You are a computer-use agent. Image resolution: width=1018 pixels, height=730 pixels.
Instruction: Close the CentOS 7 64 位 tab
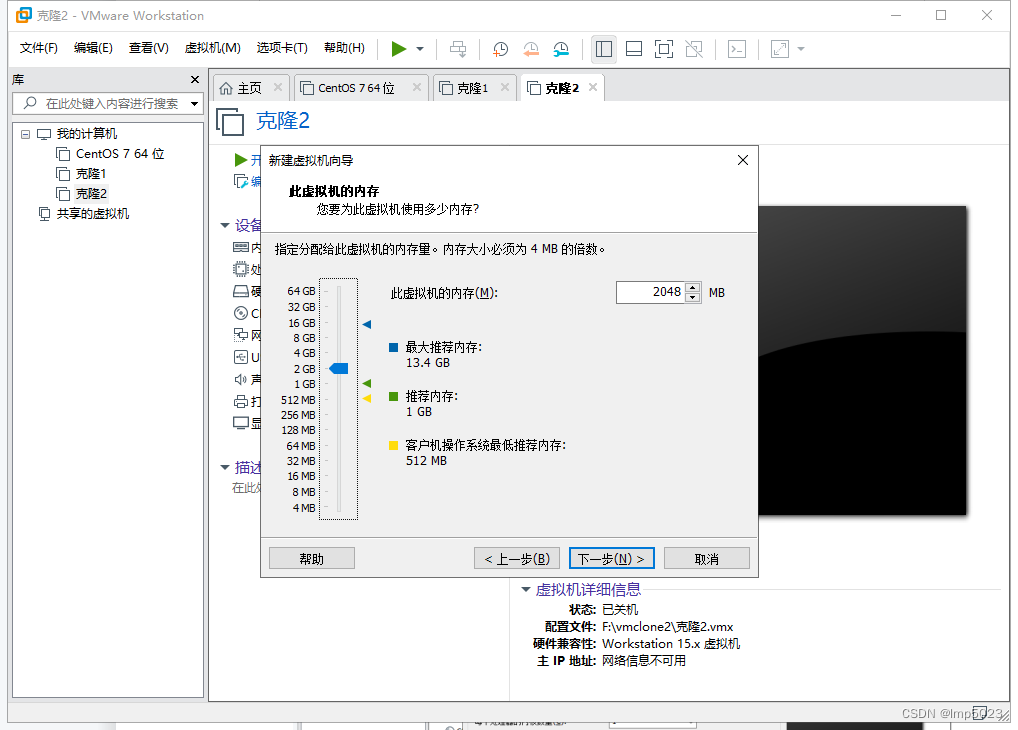coord(417,87)
